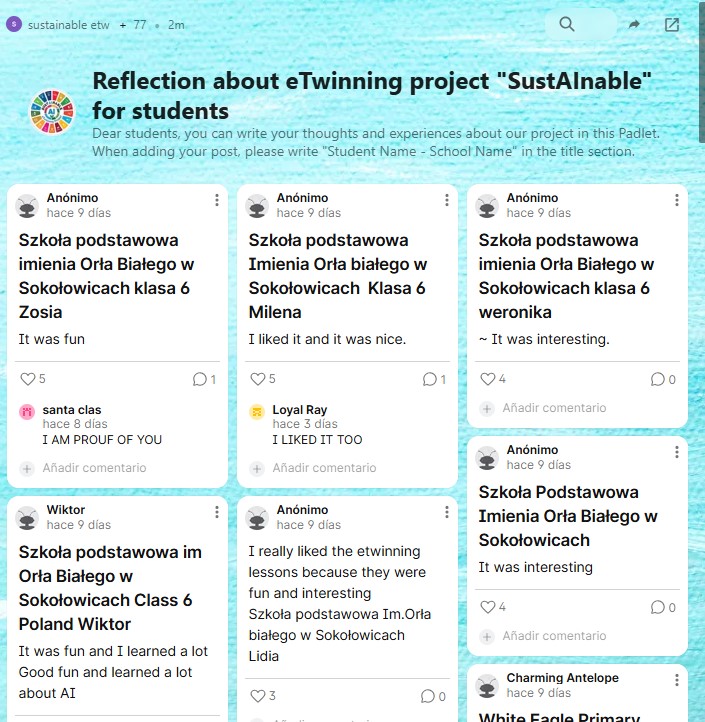The width and height of the screenshot is (705, 722).
Task: Click the search magnifier icon
Action: pos(567,25)
